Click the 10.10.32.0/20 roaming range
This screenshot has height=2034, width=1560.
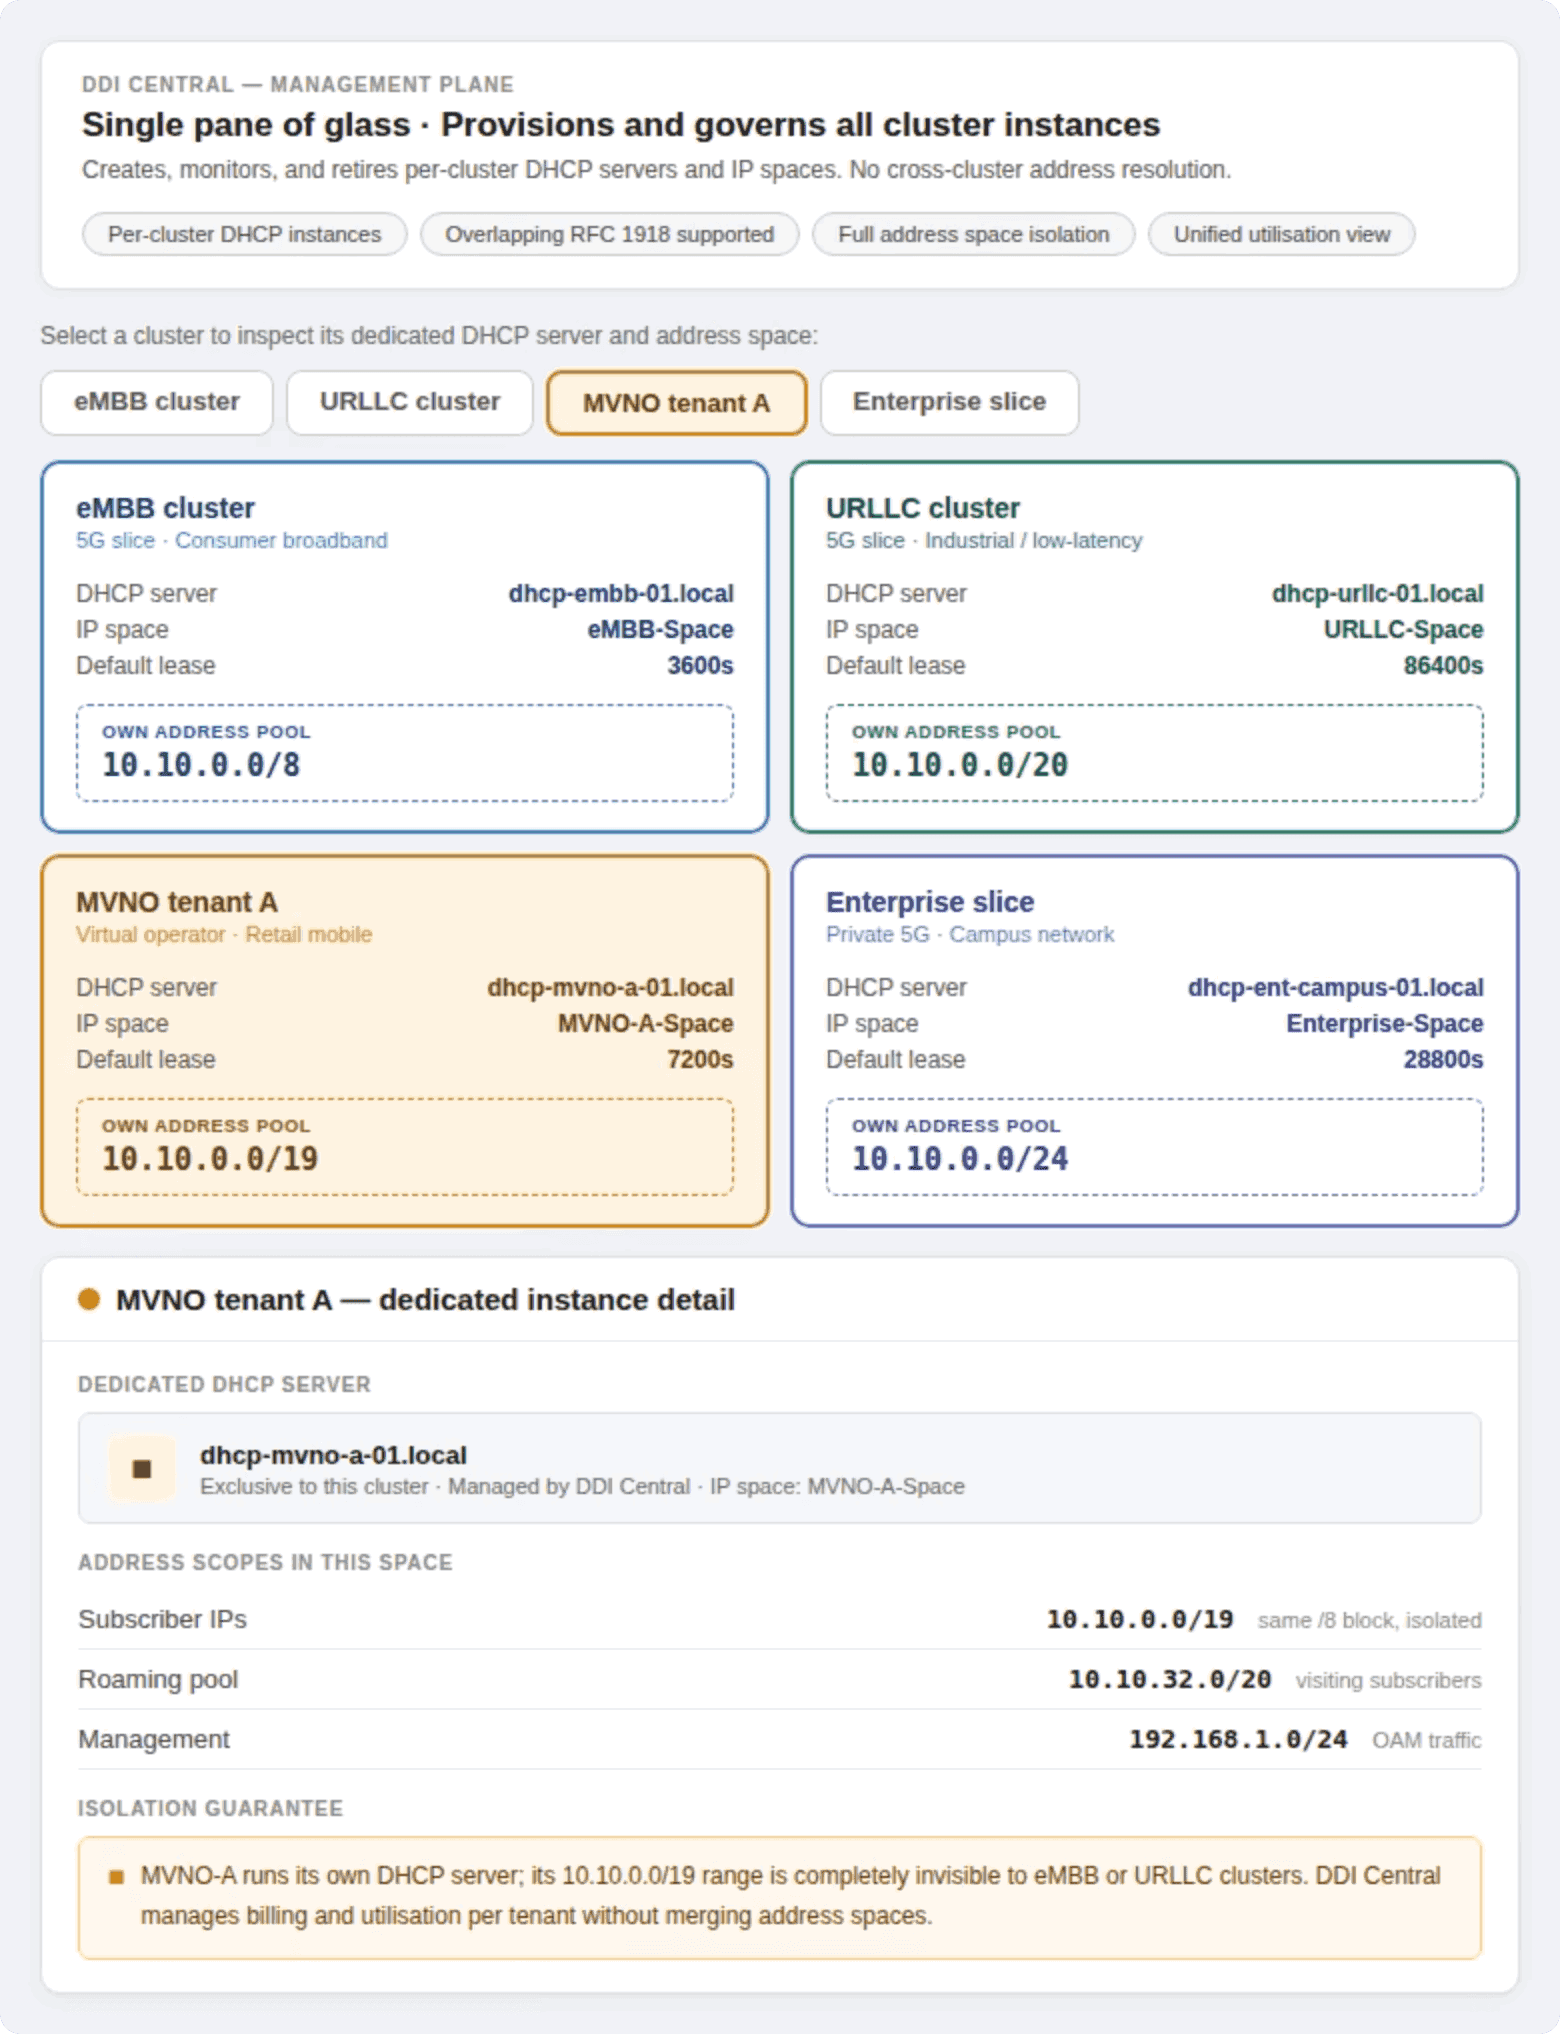(x=1170, y=1680)
